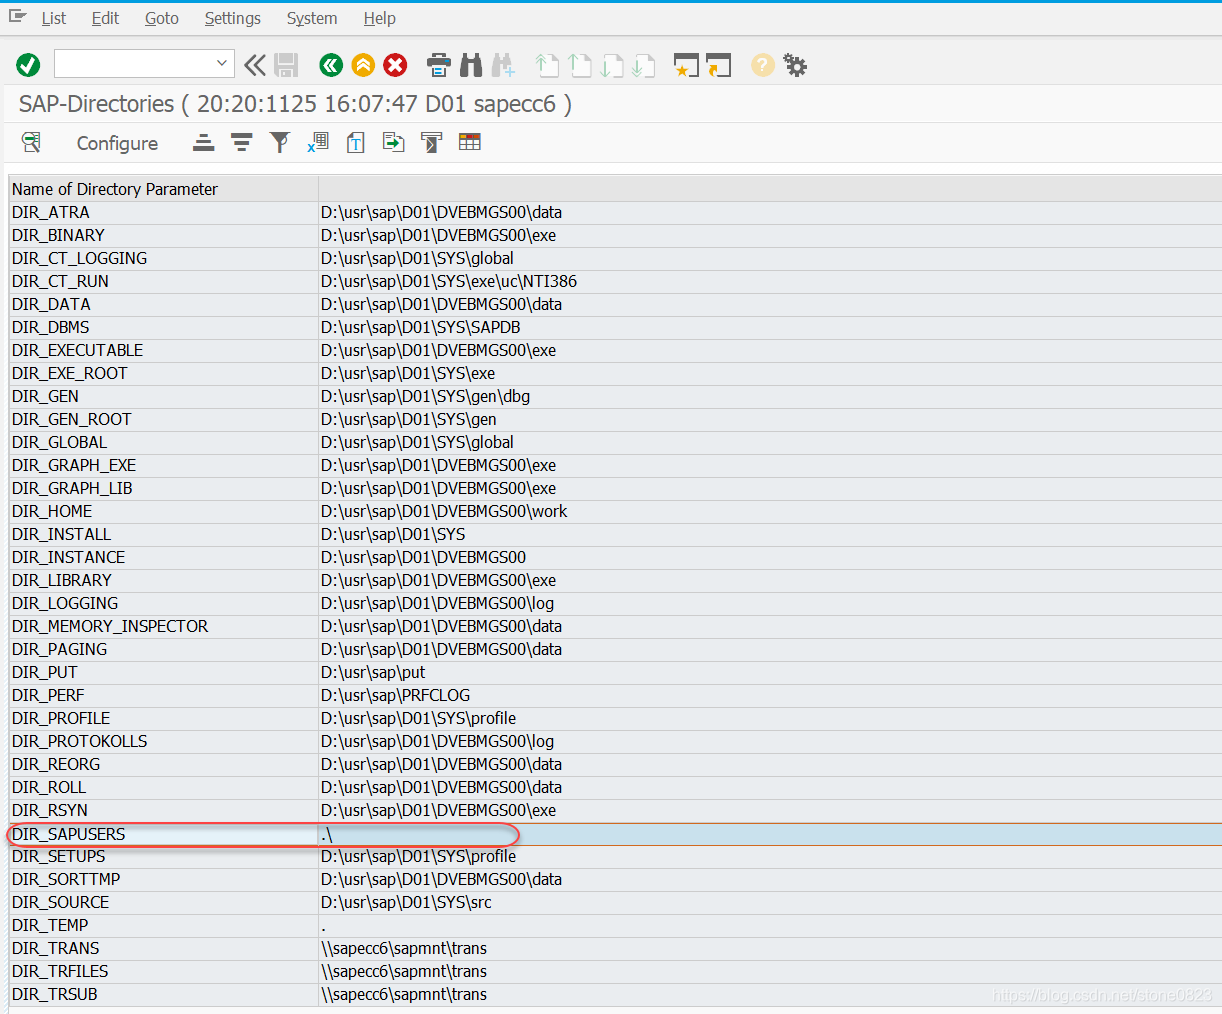Viewport: 1222px width, 1014px height.
Task: Click the Find Next binoculars icon
Action: point(503,65)
